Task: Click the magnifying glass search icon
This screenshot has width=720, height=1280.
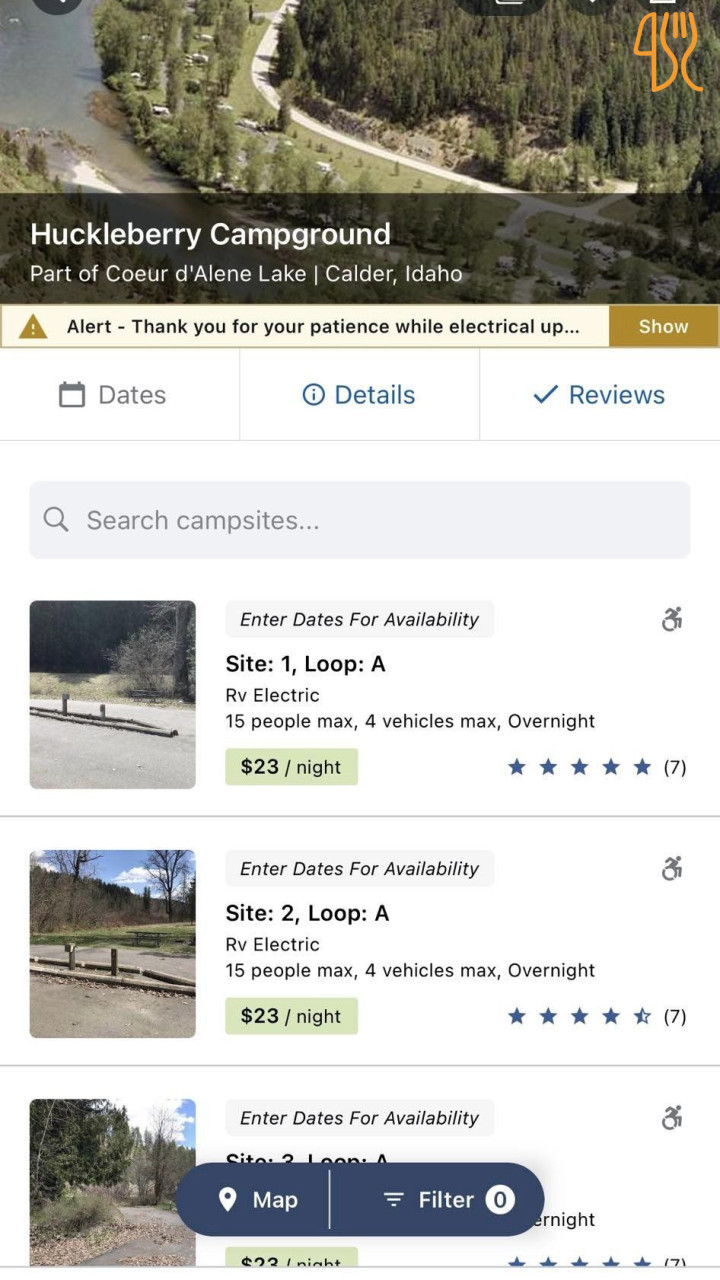Action: (x=56, y=520)
